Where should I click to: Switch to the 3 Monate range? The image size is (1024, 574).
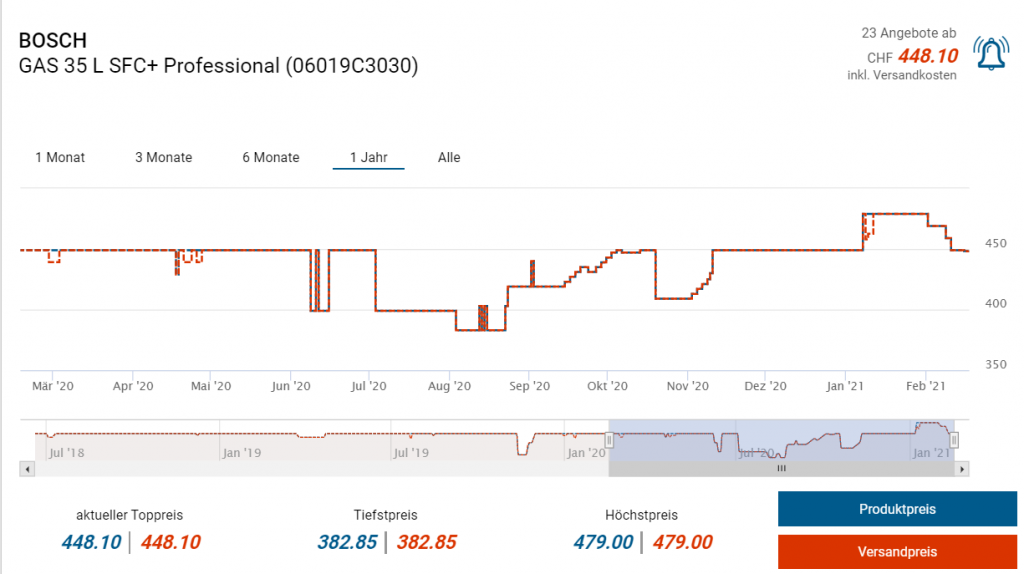164,157
